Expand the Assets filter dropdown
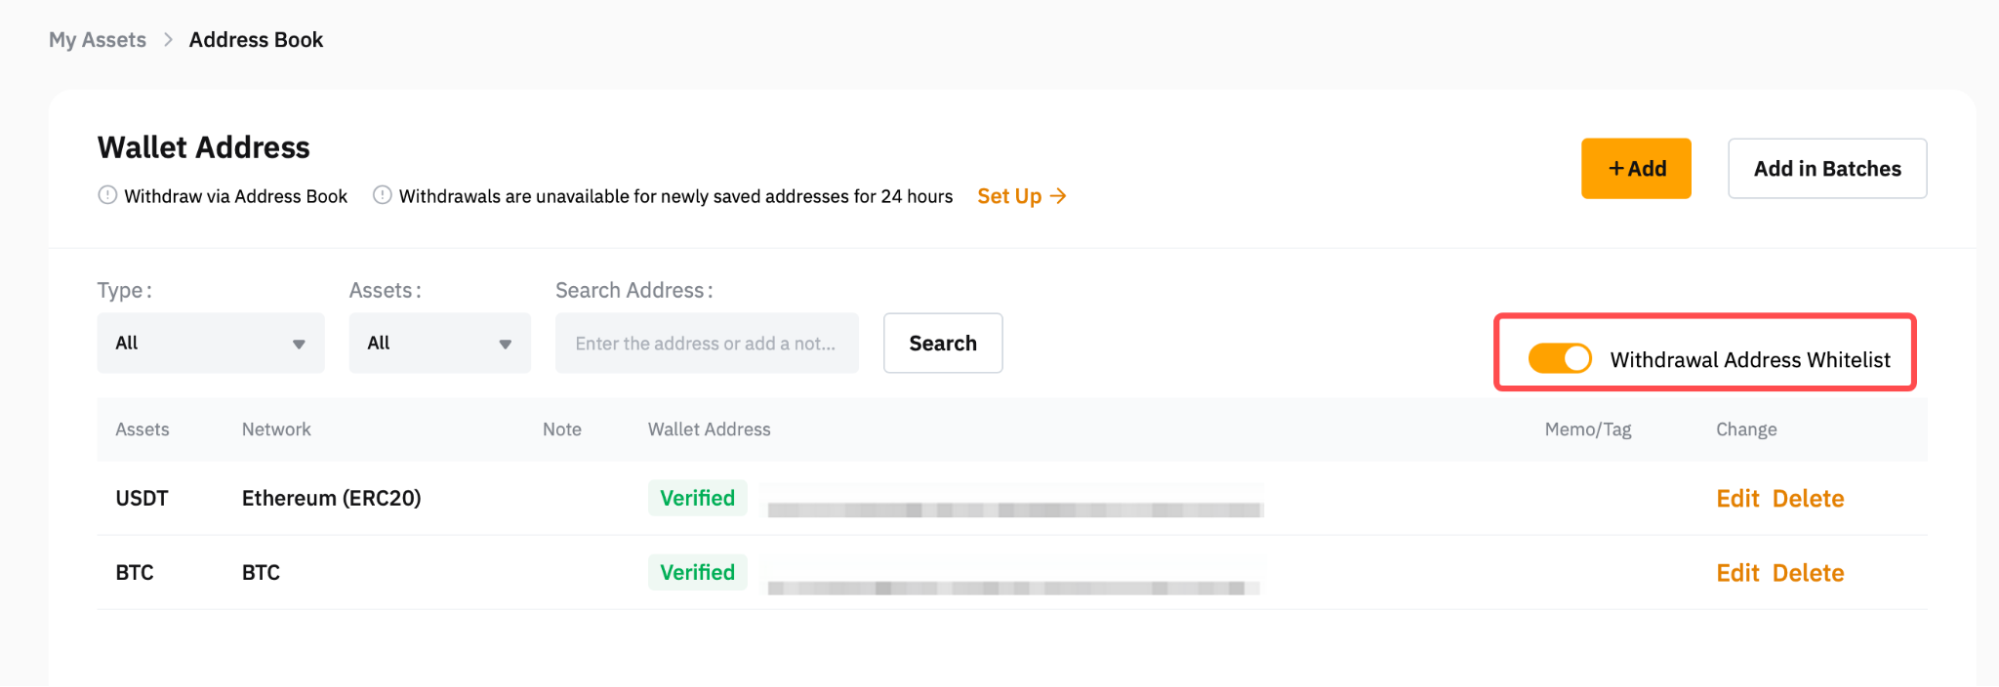Screen dimensions: 1999x687 click(x=439, y=343)
